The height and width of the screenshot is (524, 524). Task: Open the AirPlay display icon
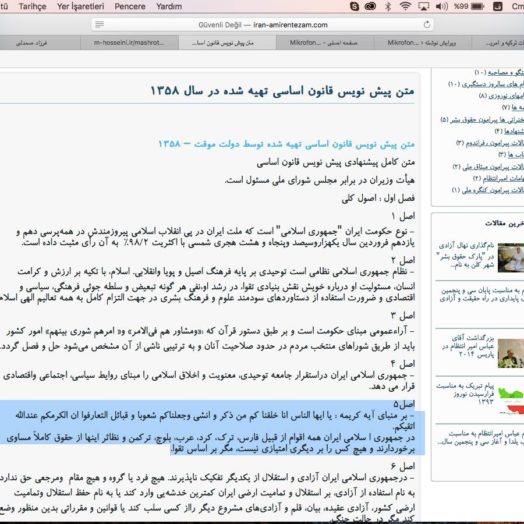423,6
